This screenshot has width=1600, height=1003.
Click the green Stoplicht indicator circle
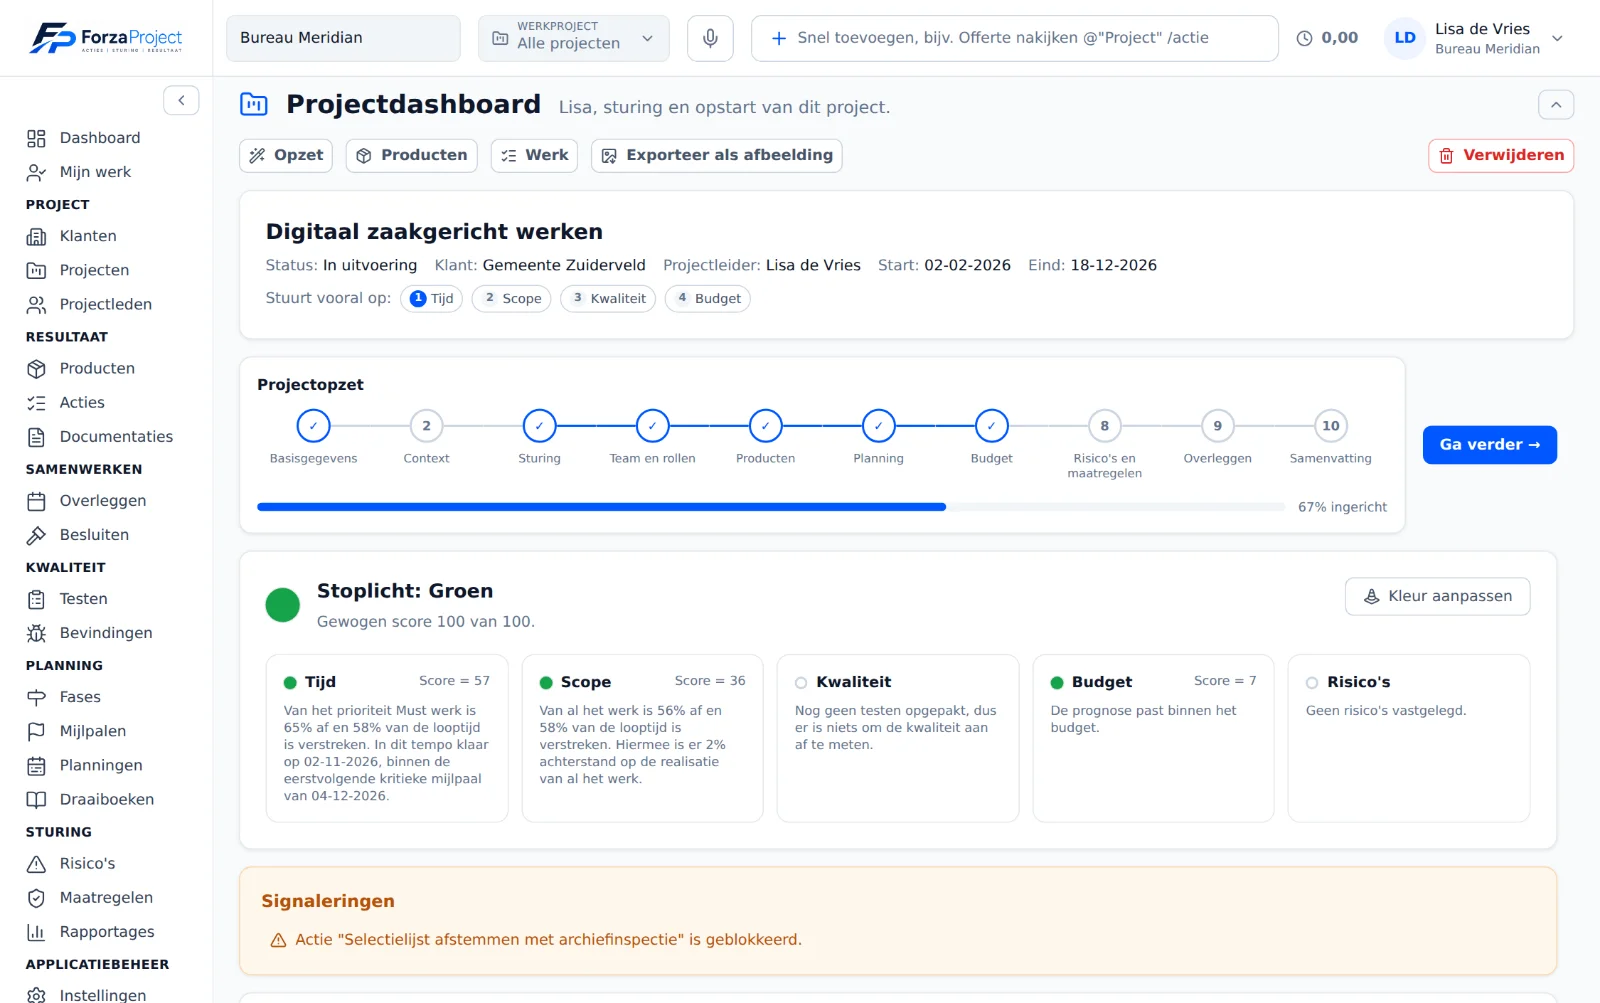click(x=283, y=605)
